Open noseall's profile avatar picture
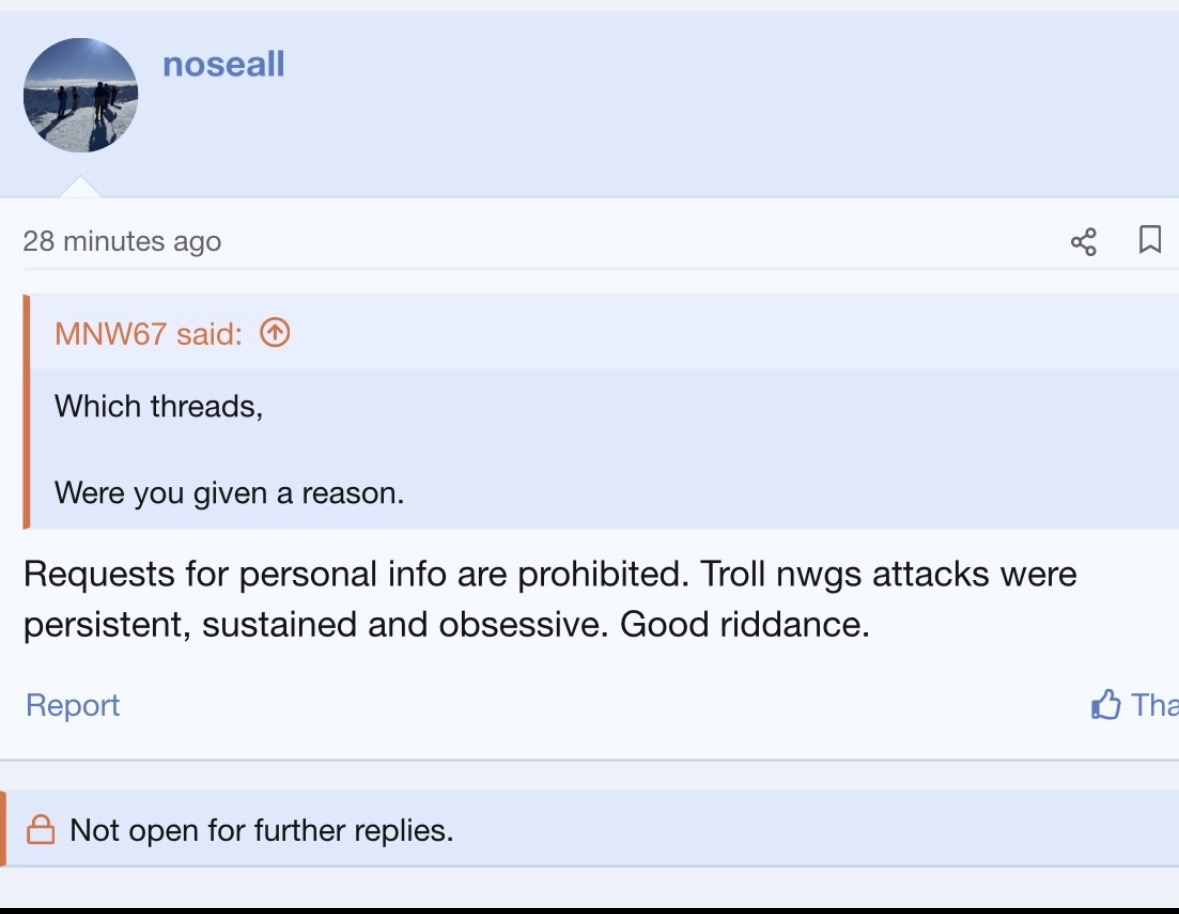Image resolution: width=1179 pixels, height=914 pixels. click(80, 95)
